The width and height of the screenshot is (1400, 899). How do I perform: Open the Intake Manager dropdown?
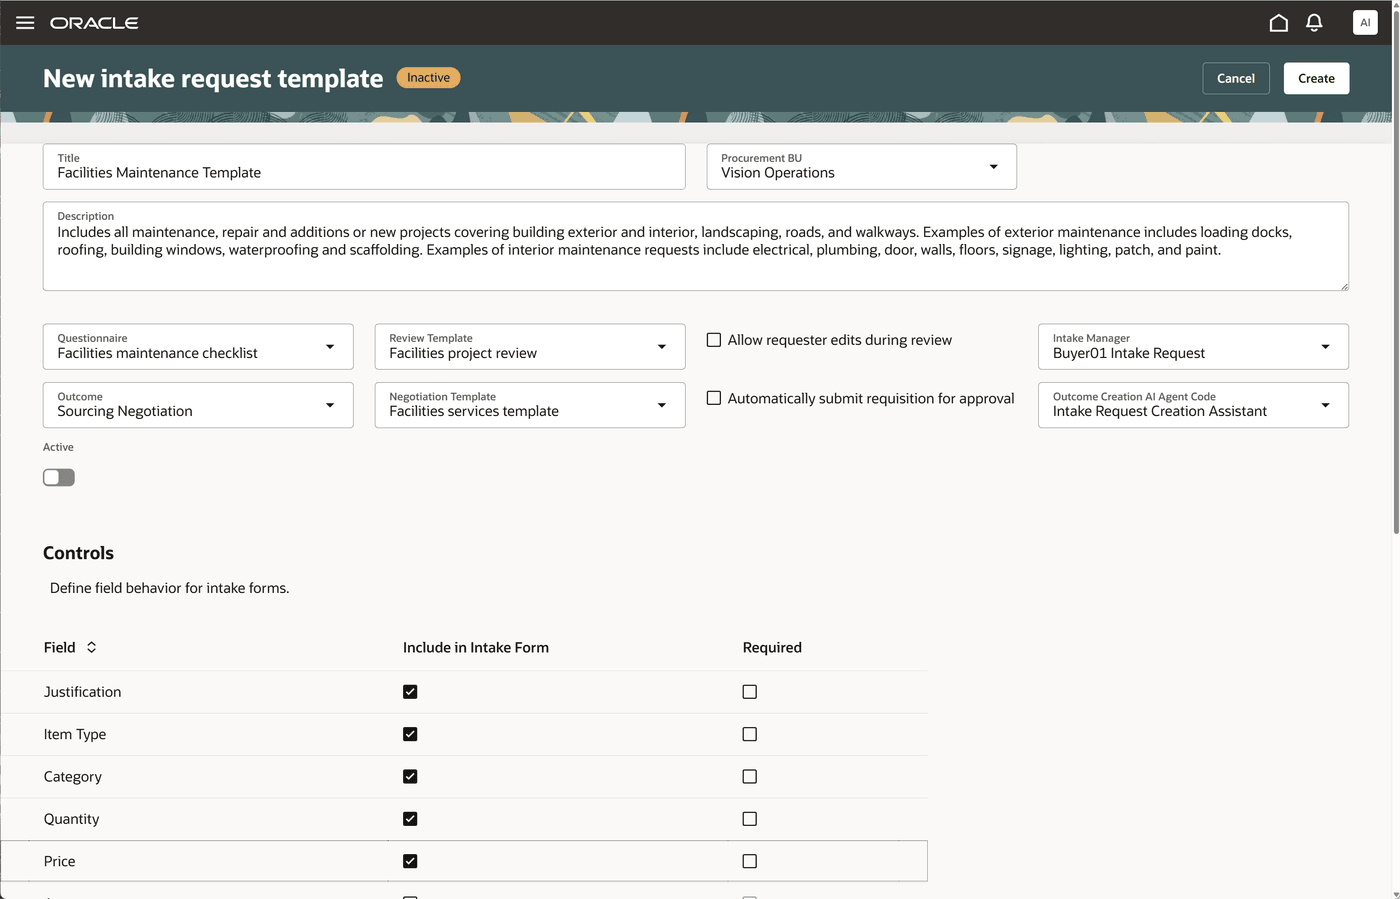click(1193, 346)
